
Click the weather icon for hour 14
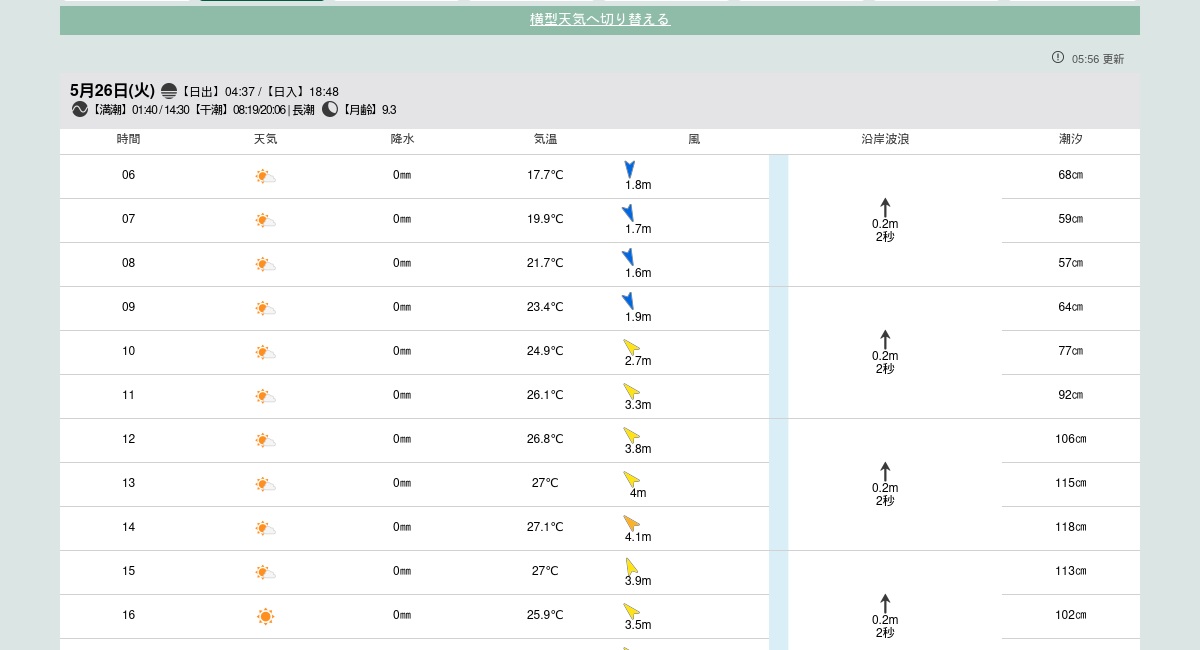pos(265,528)
